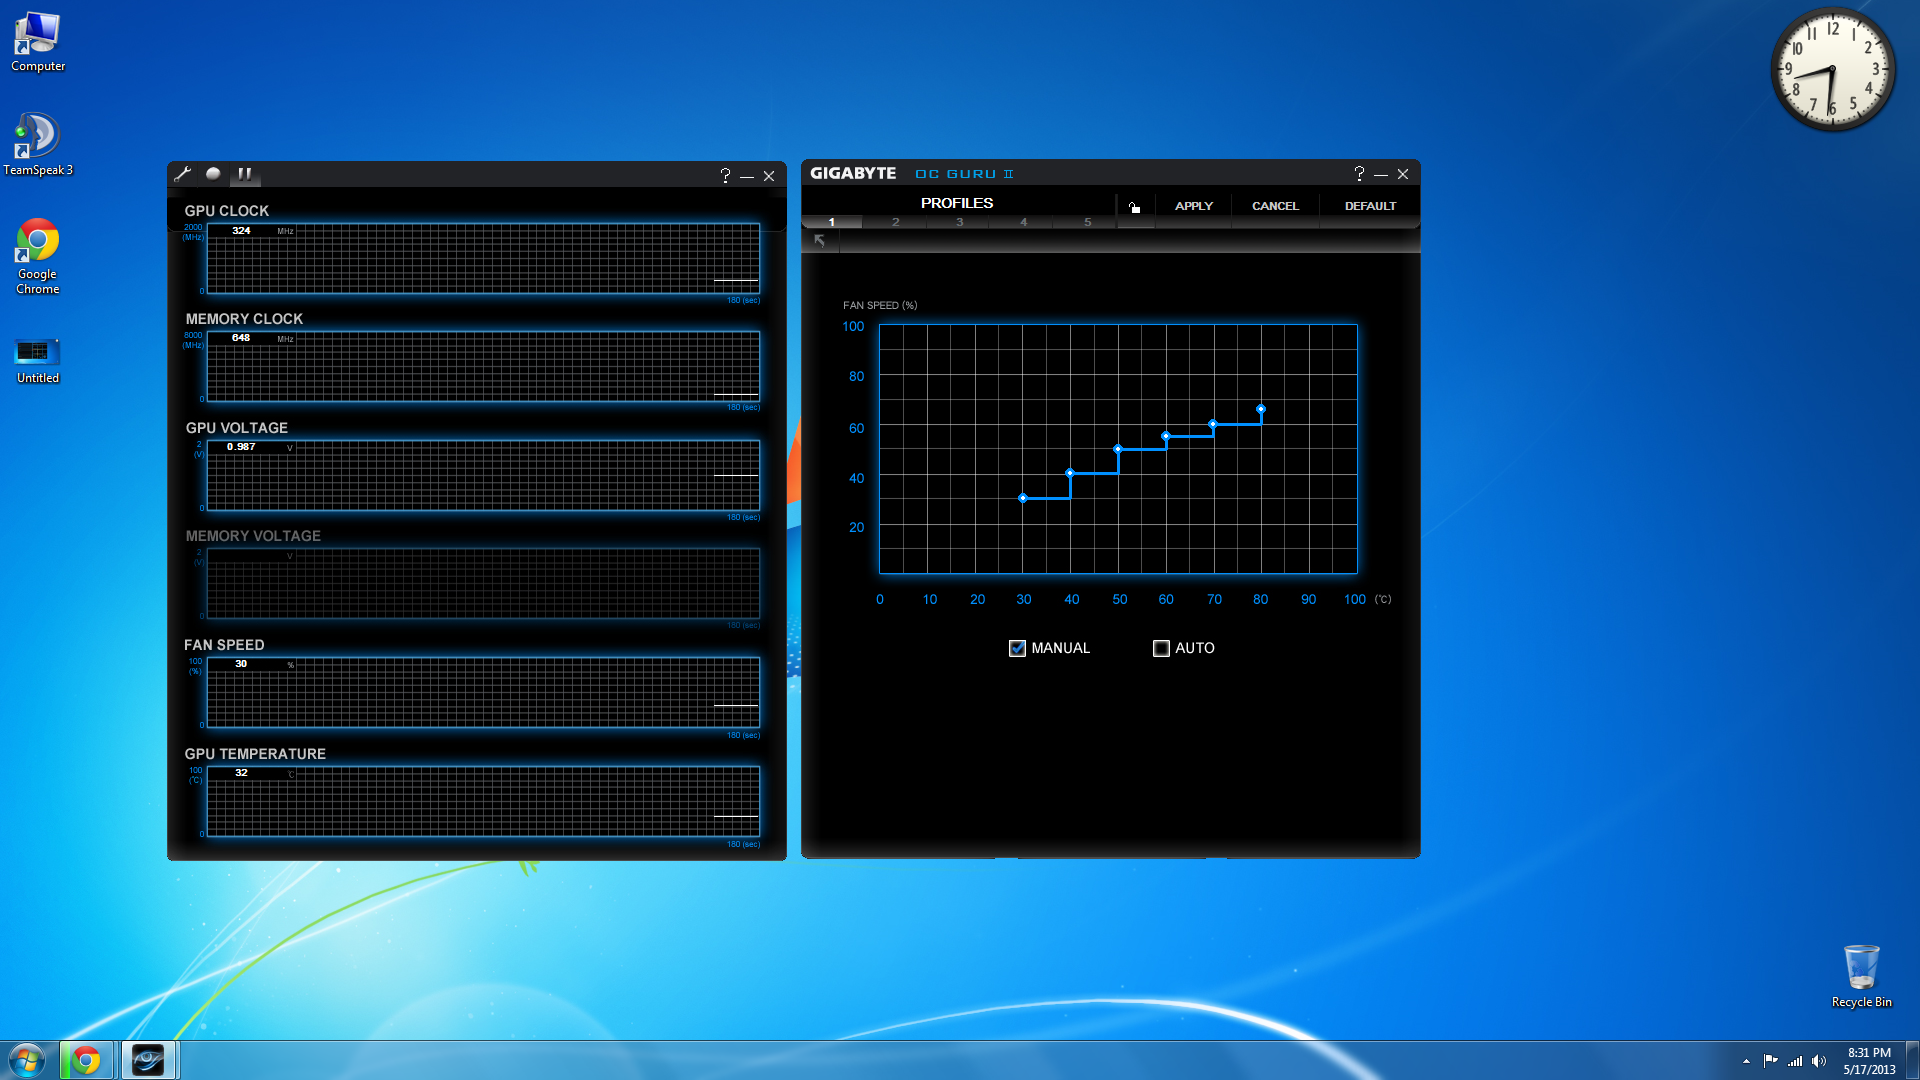Select profile tab 2
1920x1080 pixels.
coord(895,222)
